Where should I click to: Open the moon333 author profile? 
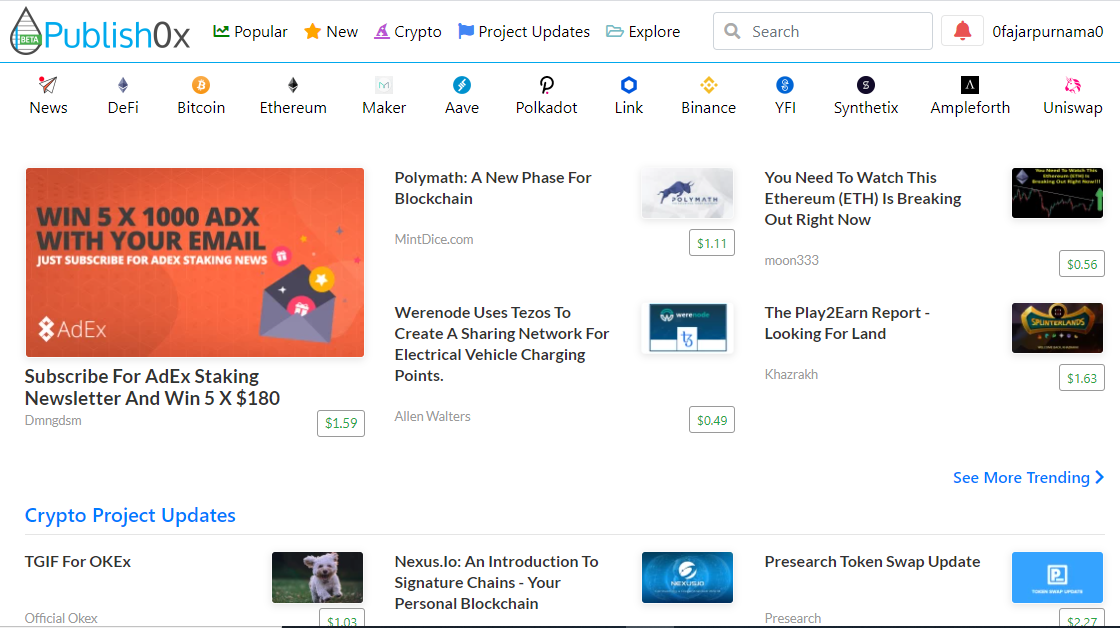tap(791, 260)
